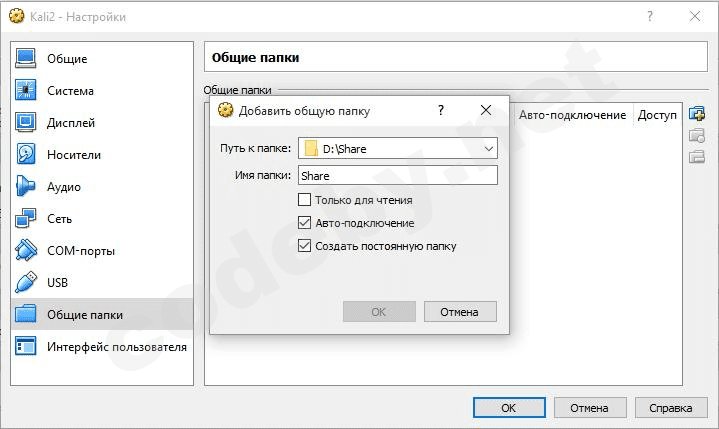
Task: Click Отмена in the add folder dialog
Action: (460, 312)
